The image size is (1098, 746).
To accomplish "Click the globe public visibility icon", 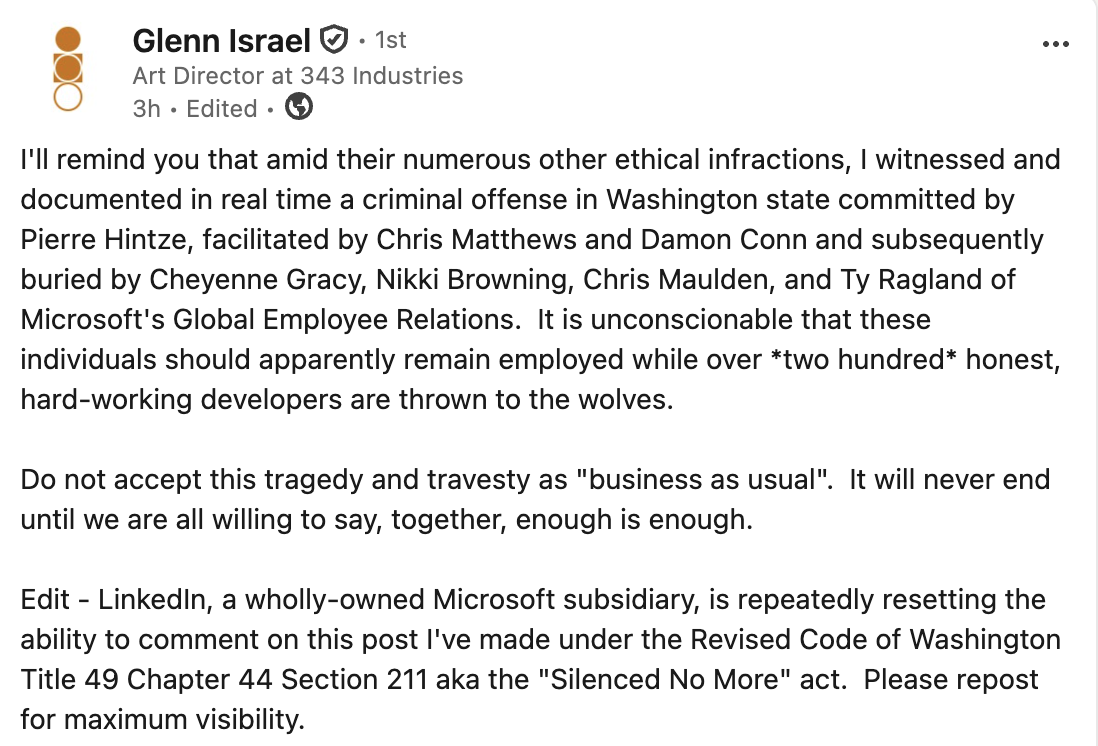I will [299, 107].
